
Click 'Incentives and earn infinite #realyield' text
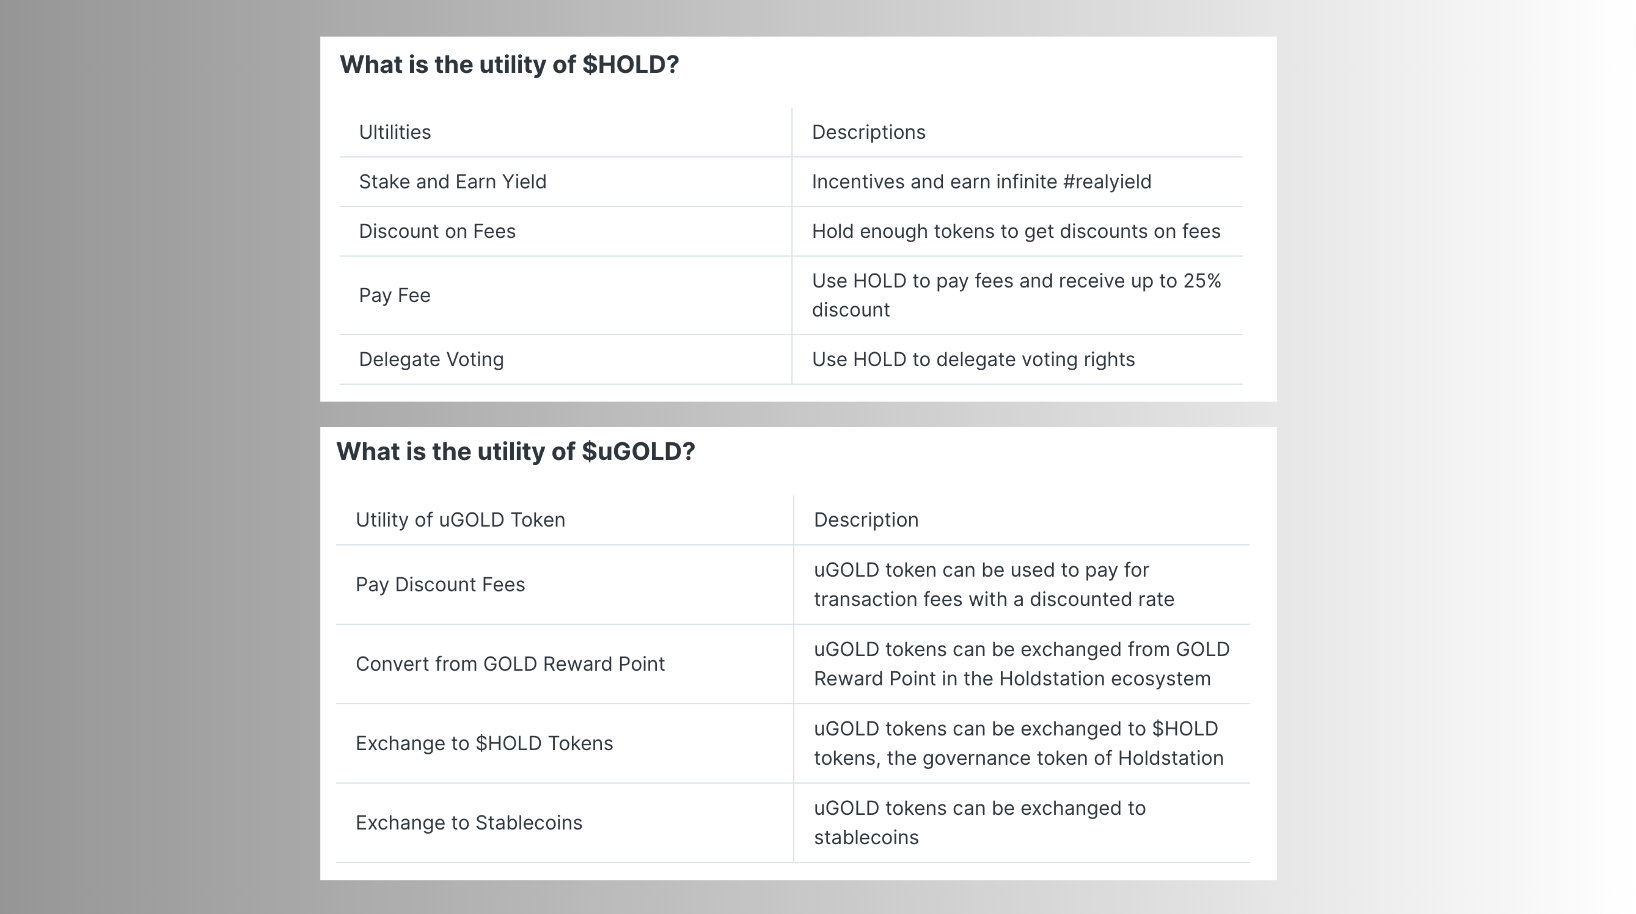(982, 182)
